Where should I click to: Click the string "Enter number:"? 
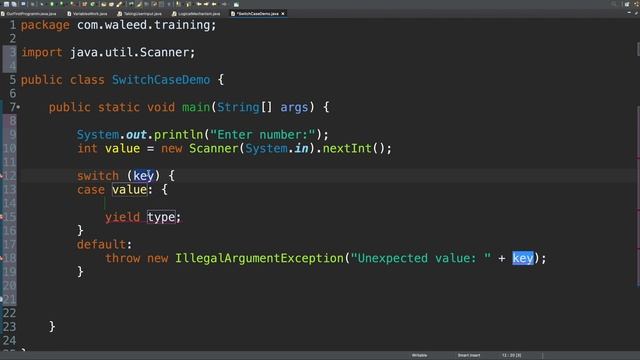tap(263, 134)
